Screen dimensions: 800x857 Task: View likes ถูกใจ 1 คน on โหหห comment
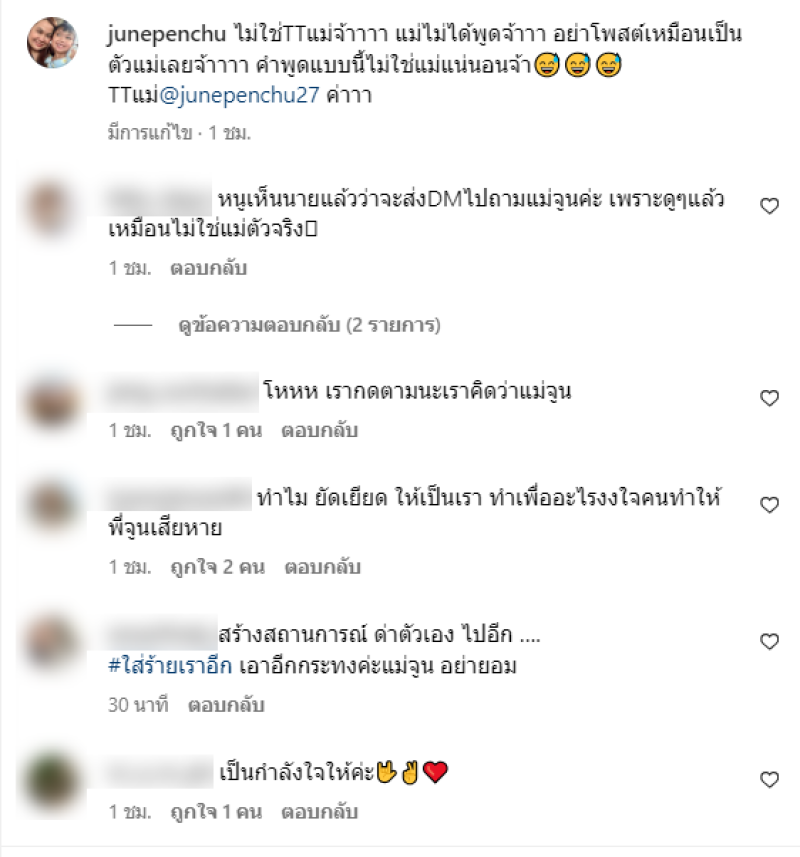coord(216,430)
